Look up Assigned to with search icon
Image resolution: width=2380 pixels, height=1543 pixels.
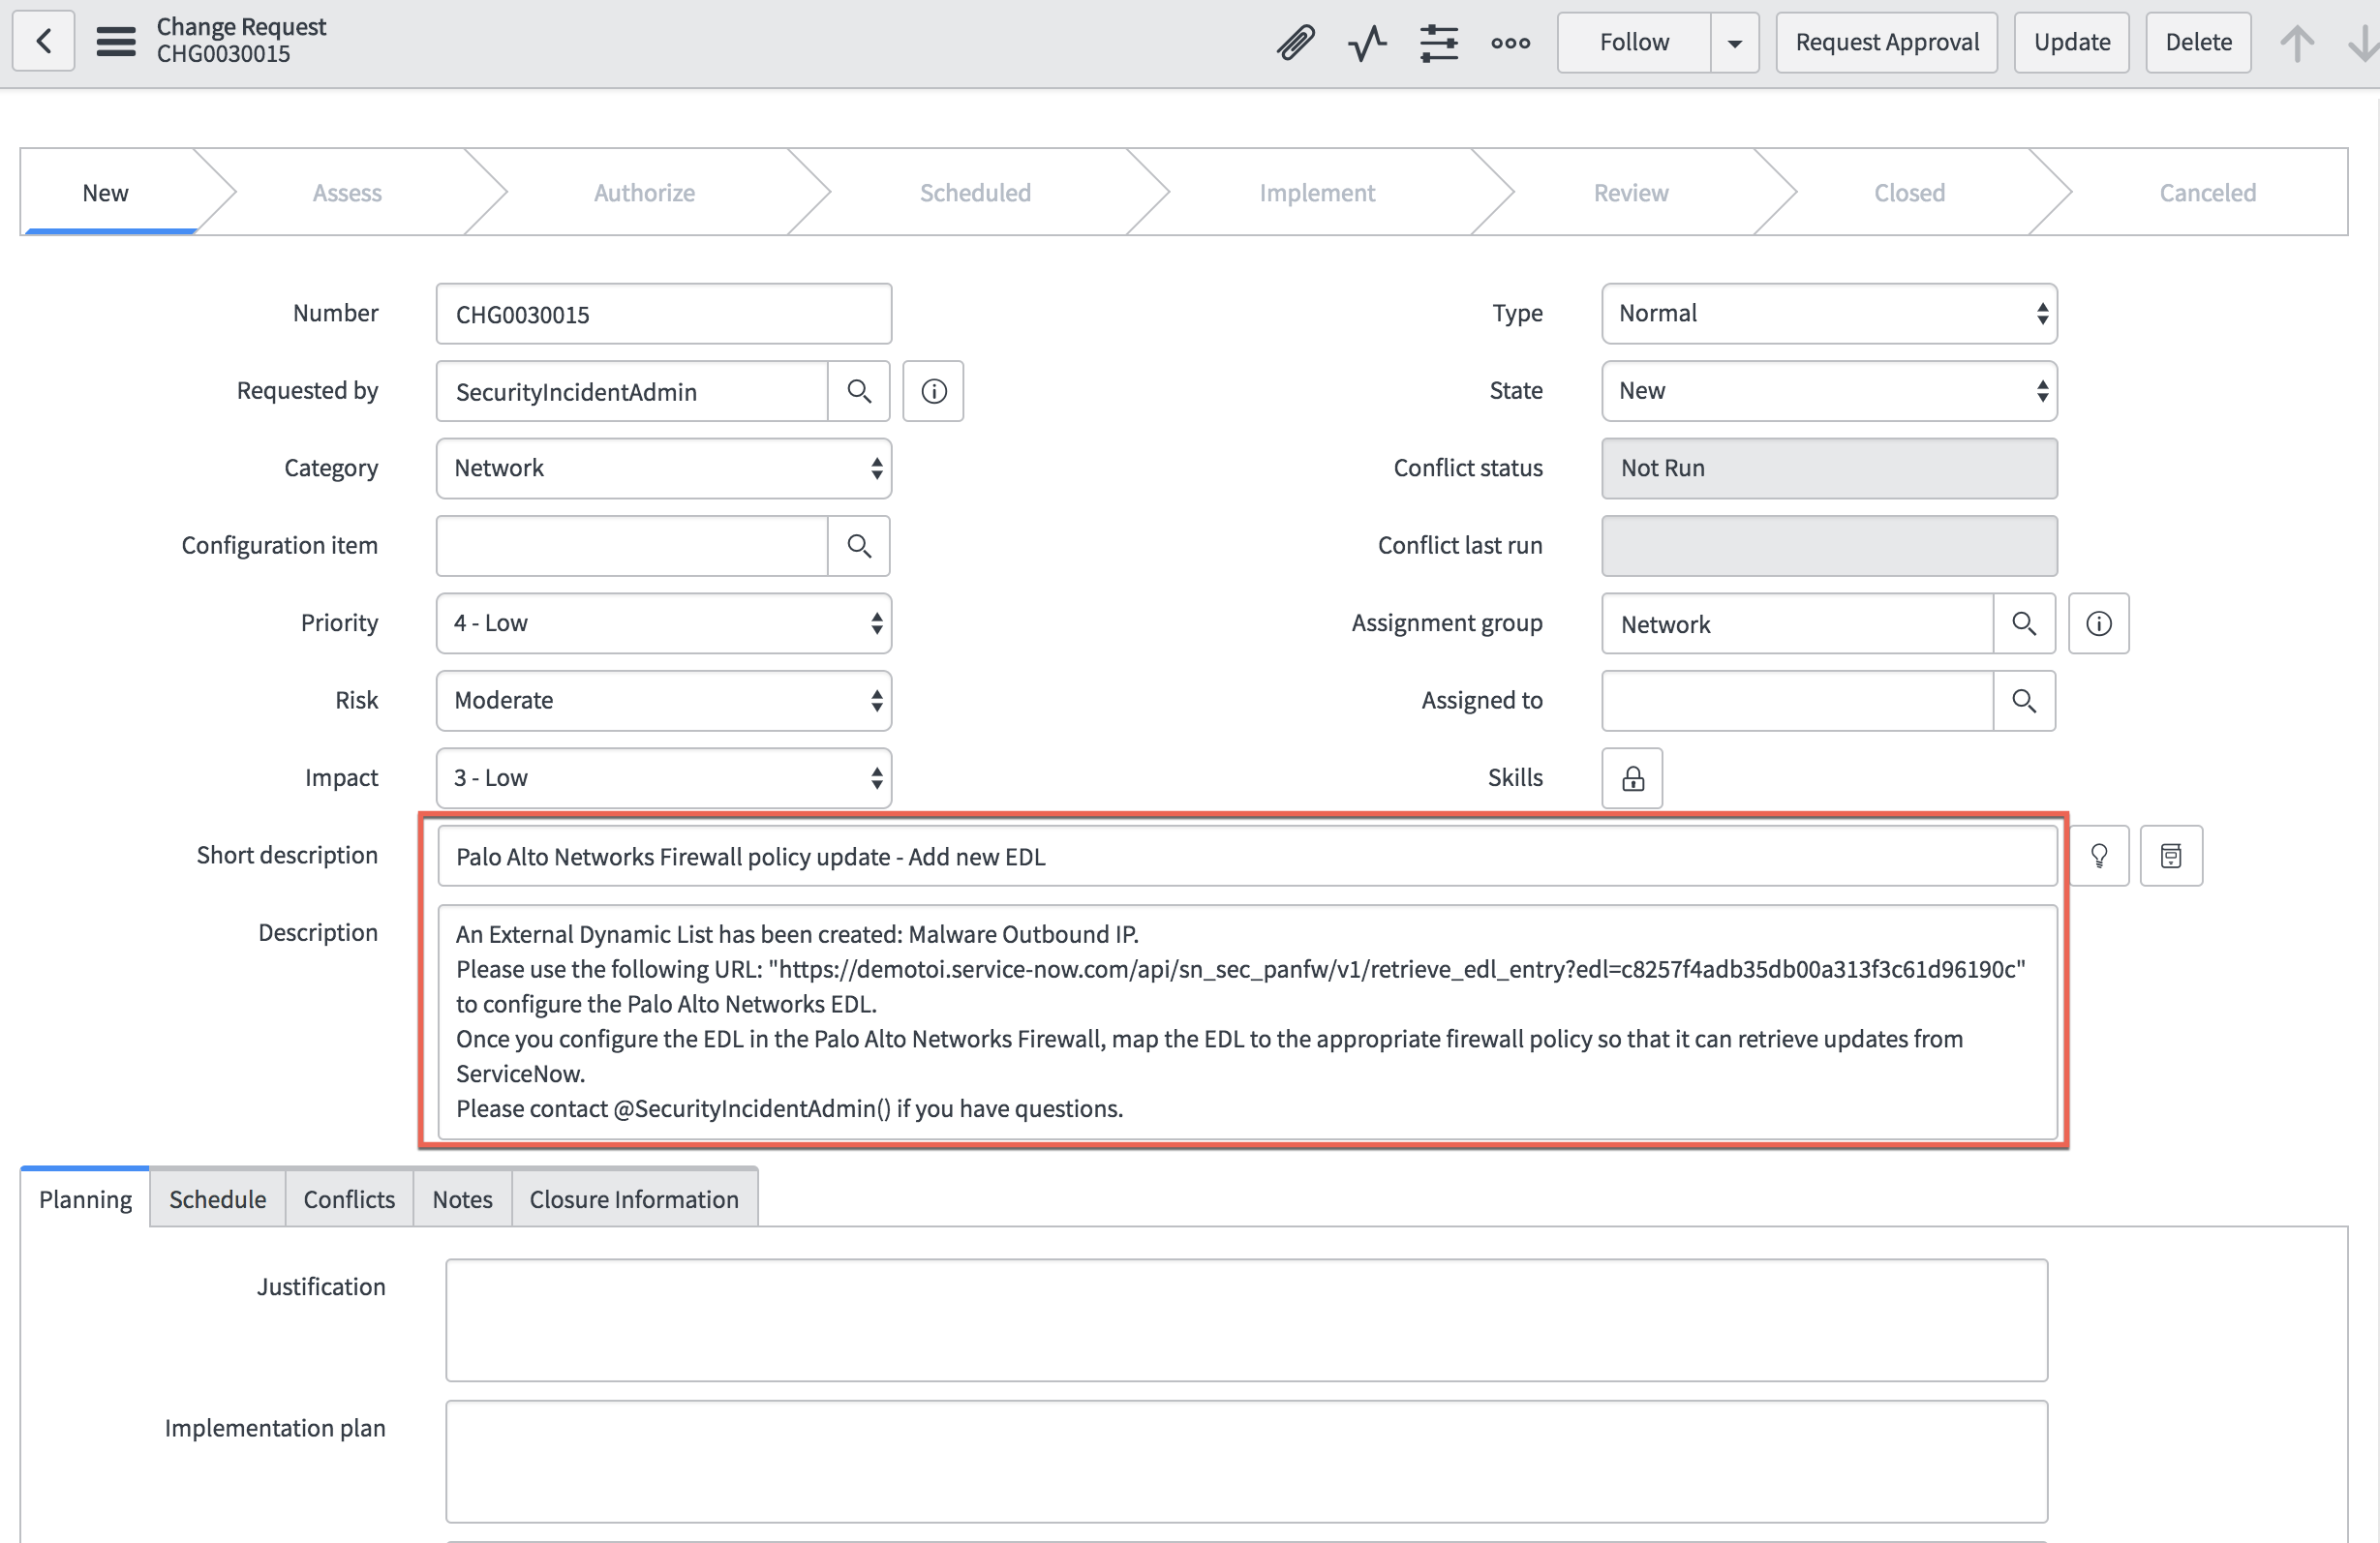[2024, 701]
